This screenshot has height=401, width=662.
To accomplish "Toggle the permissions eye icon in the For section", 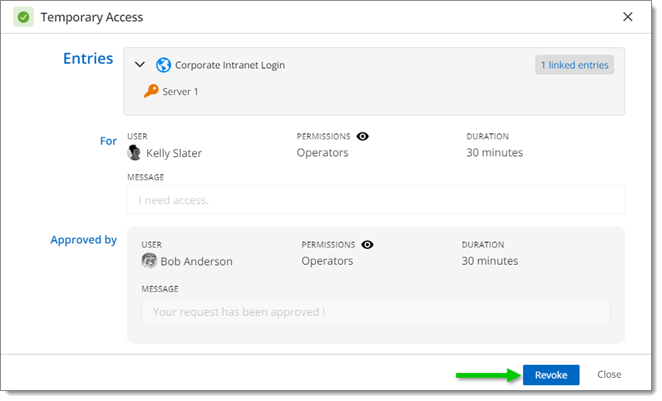I will [363, 136].
